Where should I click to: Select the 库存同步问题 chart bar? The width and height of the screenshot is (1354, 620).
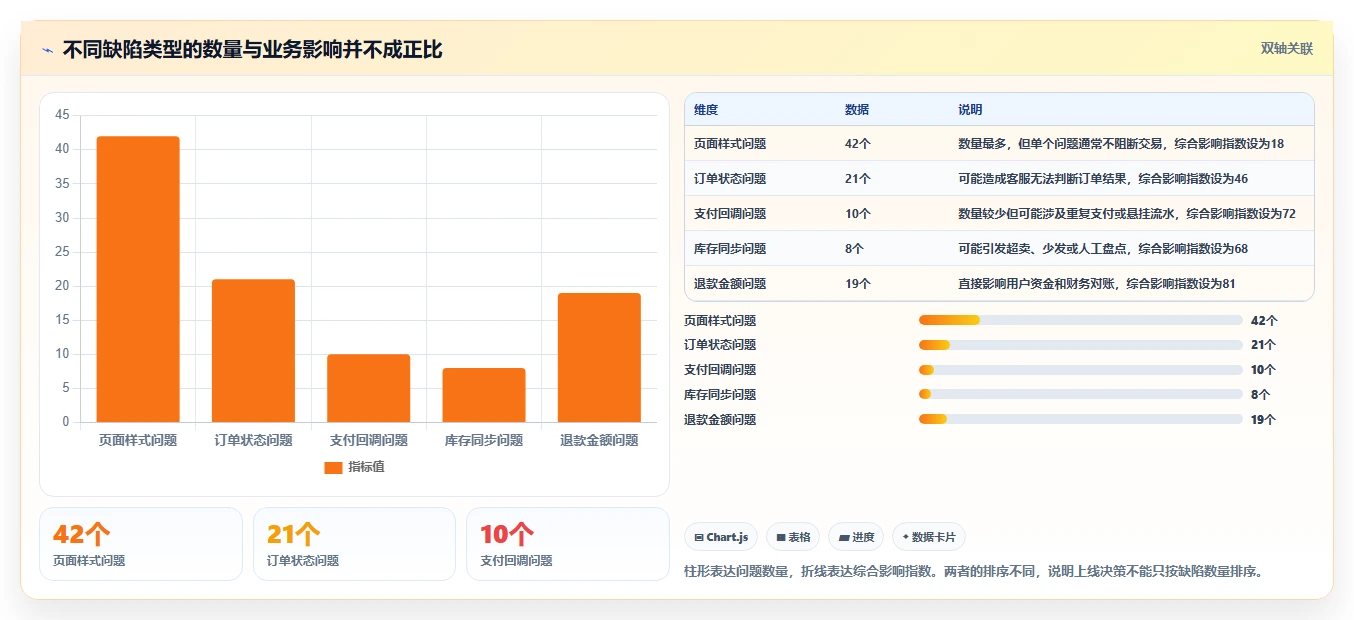pos(484,395)
